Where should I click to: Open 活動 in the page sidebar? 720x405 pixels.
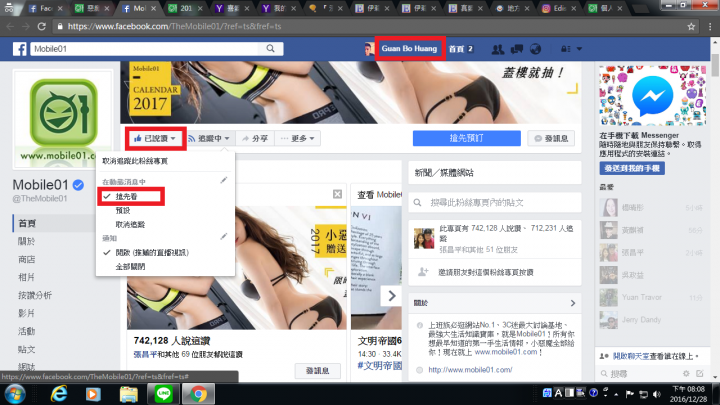pyautogui.click(x=26, y=331)
